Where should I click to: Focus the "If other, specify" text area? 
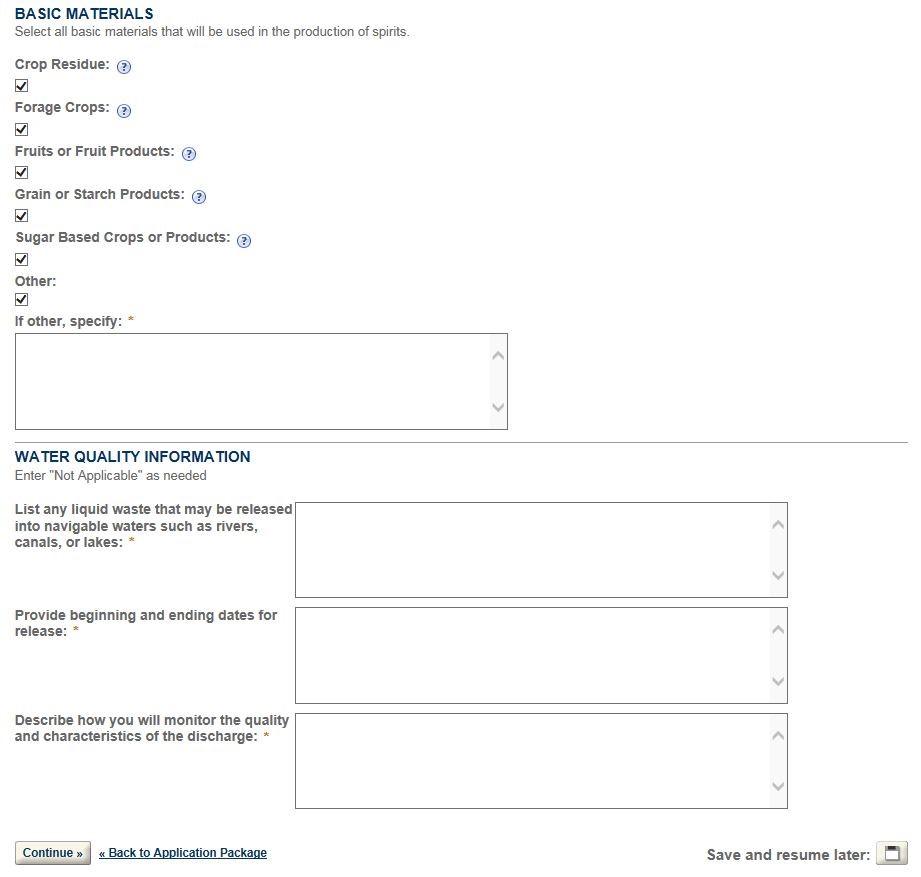252,381
